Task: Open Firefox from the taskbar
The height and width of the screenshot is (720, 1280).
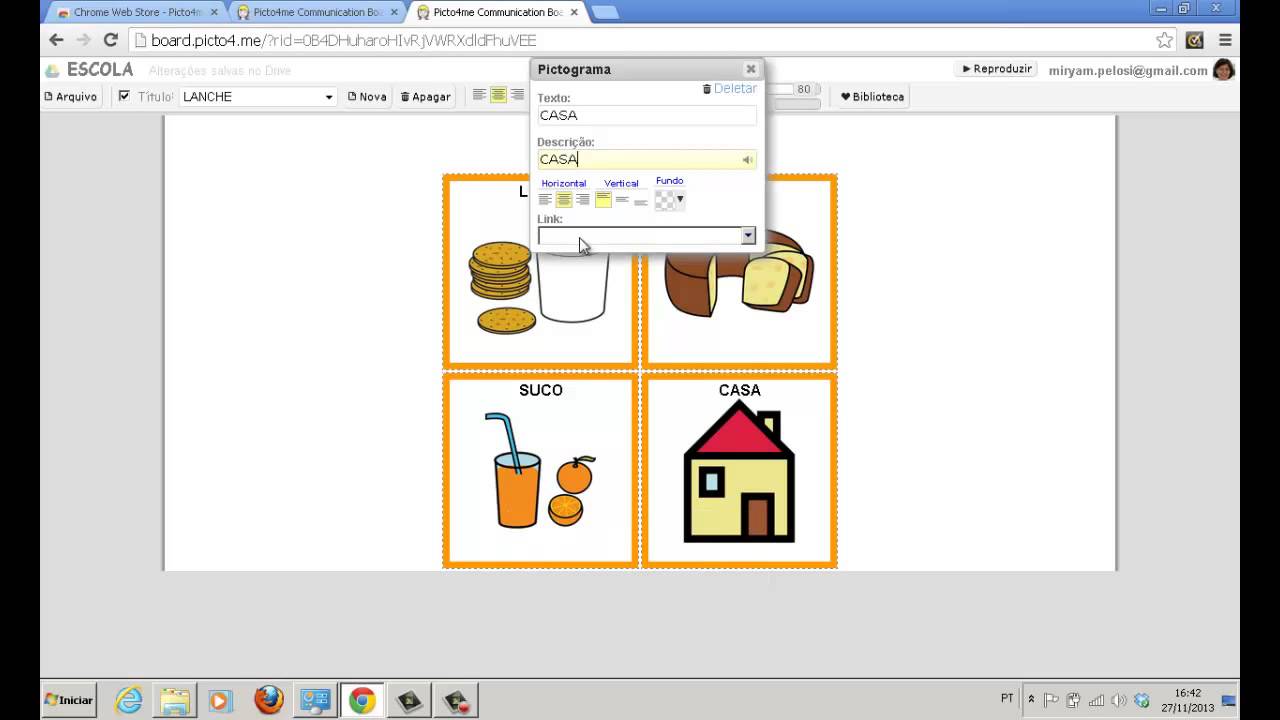Action: point(268,700)
